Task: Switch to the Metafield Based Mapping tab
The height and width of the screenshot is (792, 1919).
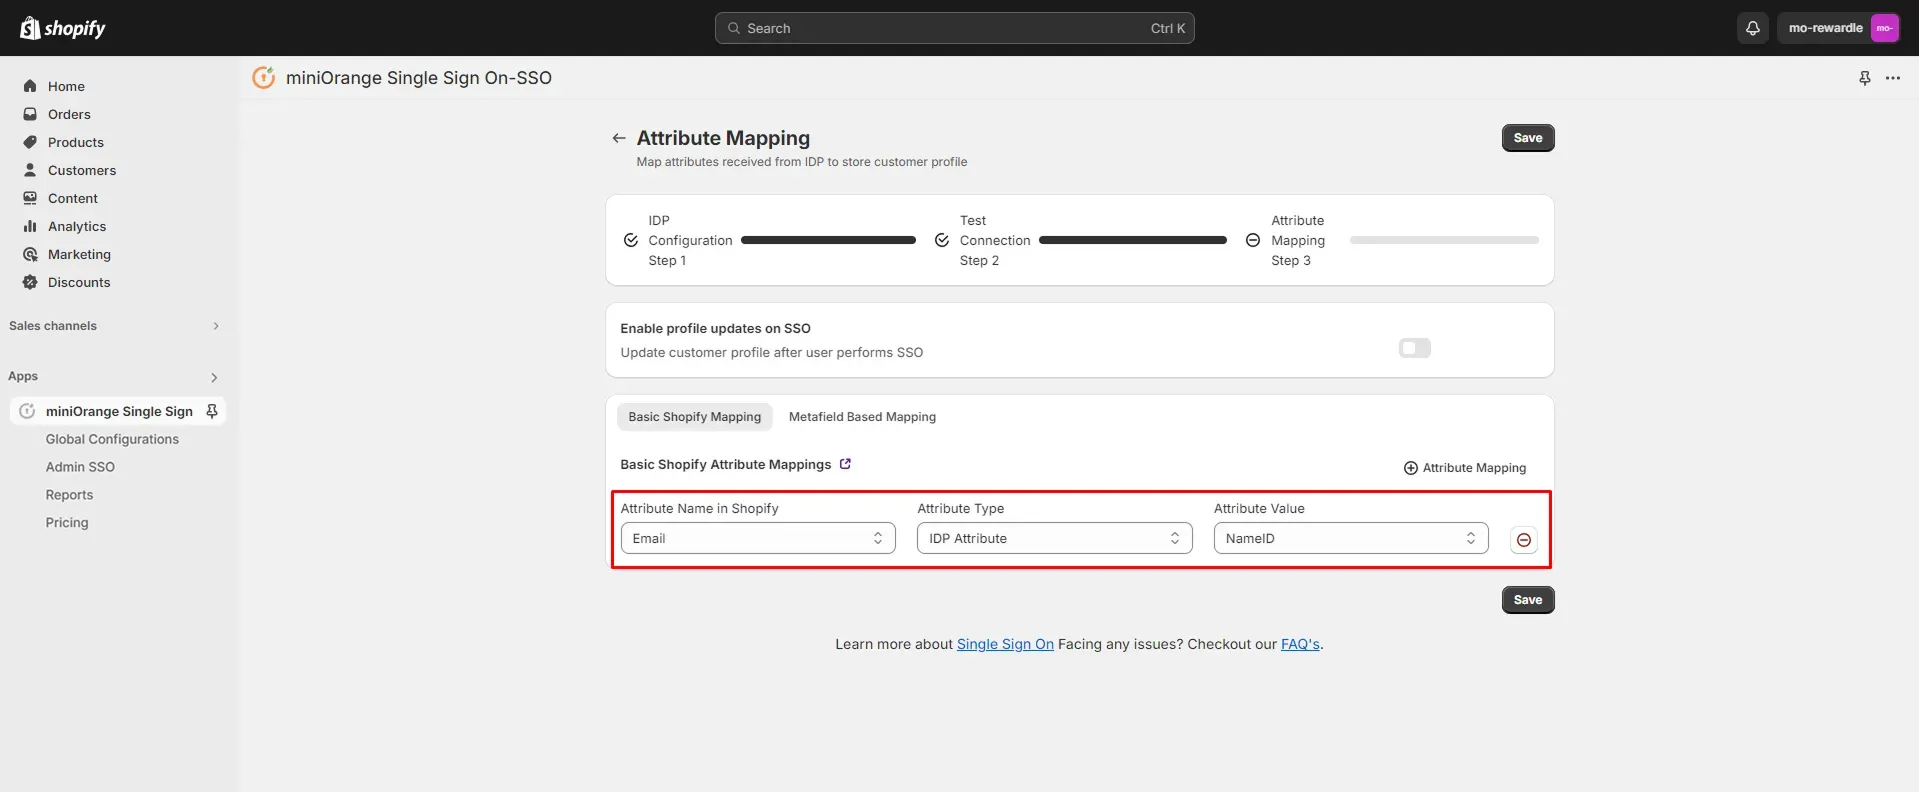Action: [862, 417]
